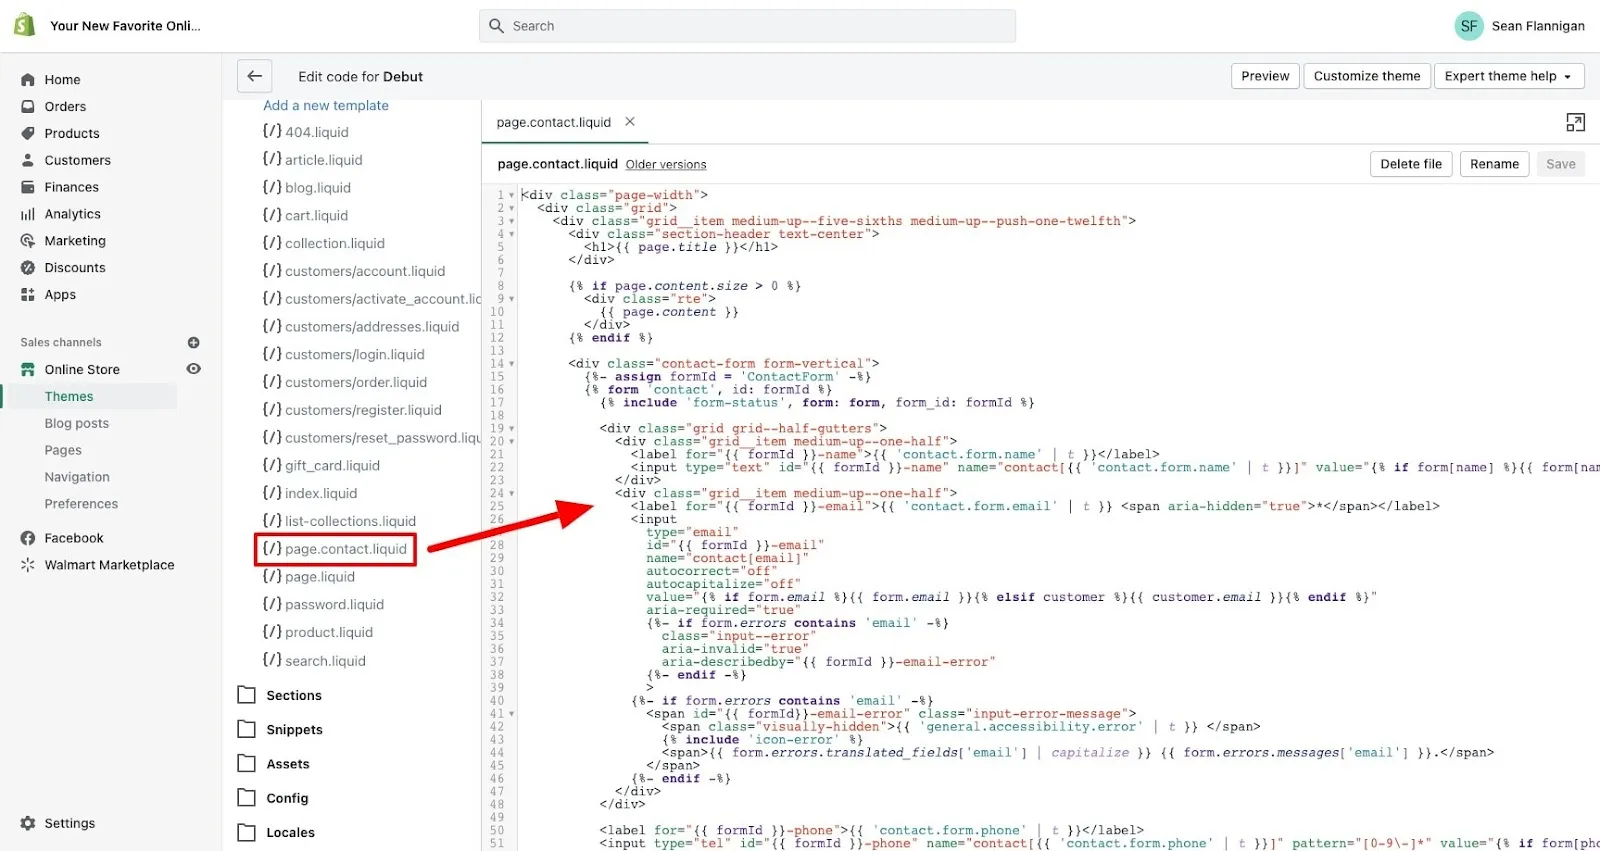This screenshot has height=851, width=1600.
Task: Click the Shopify logo icon
Action: pyautogui.click(x=25, y=25)
